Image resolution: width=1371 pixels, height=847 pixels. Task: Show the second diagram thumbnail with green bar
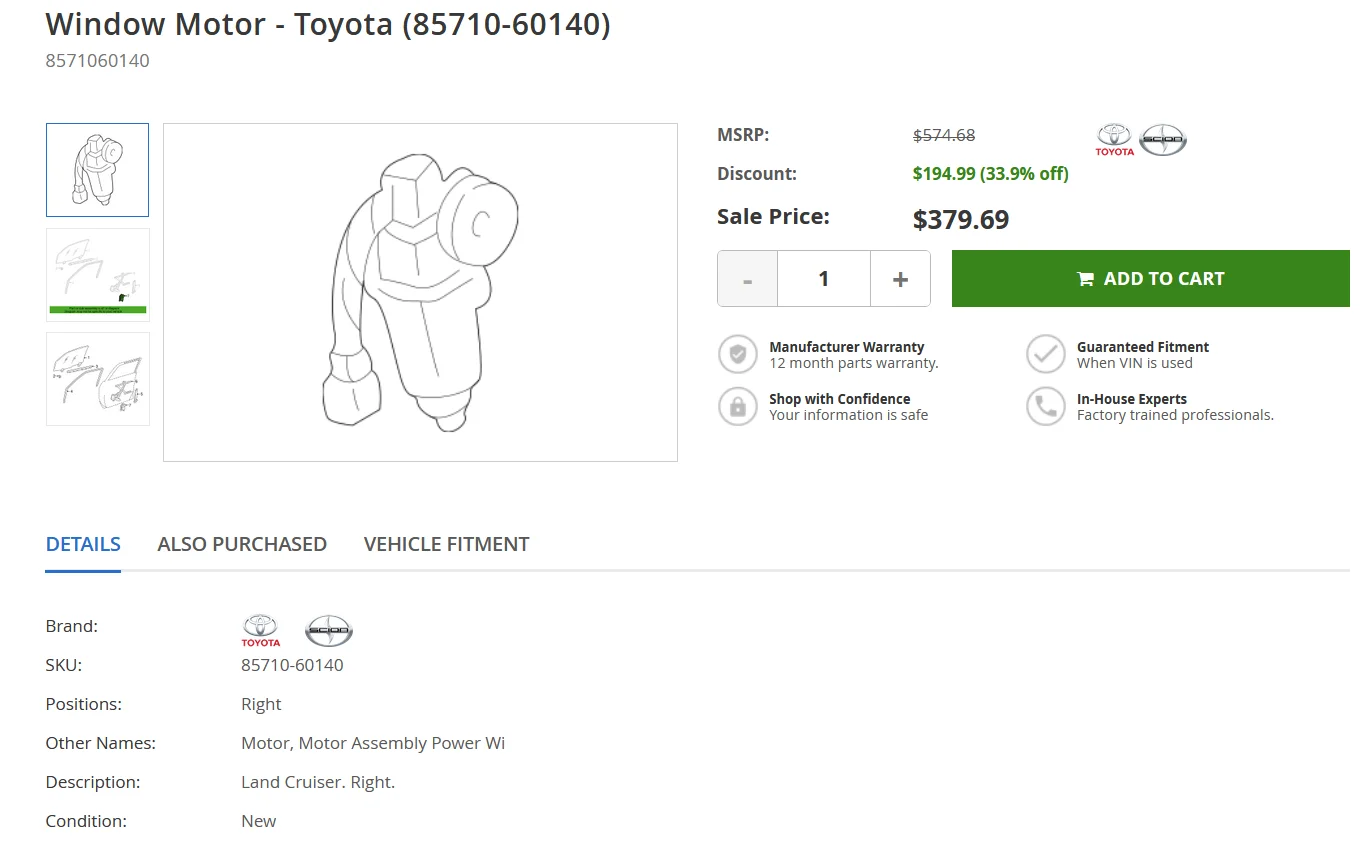coord(98,274)
